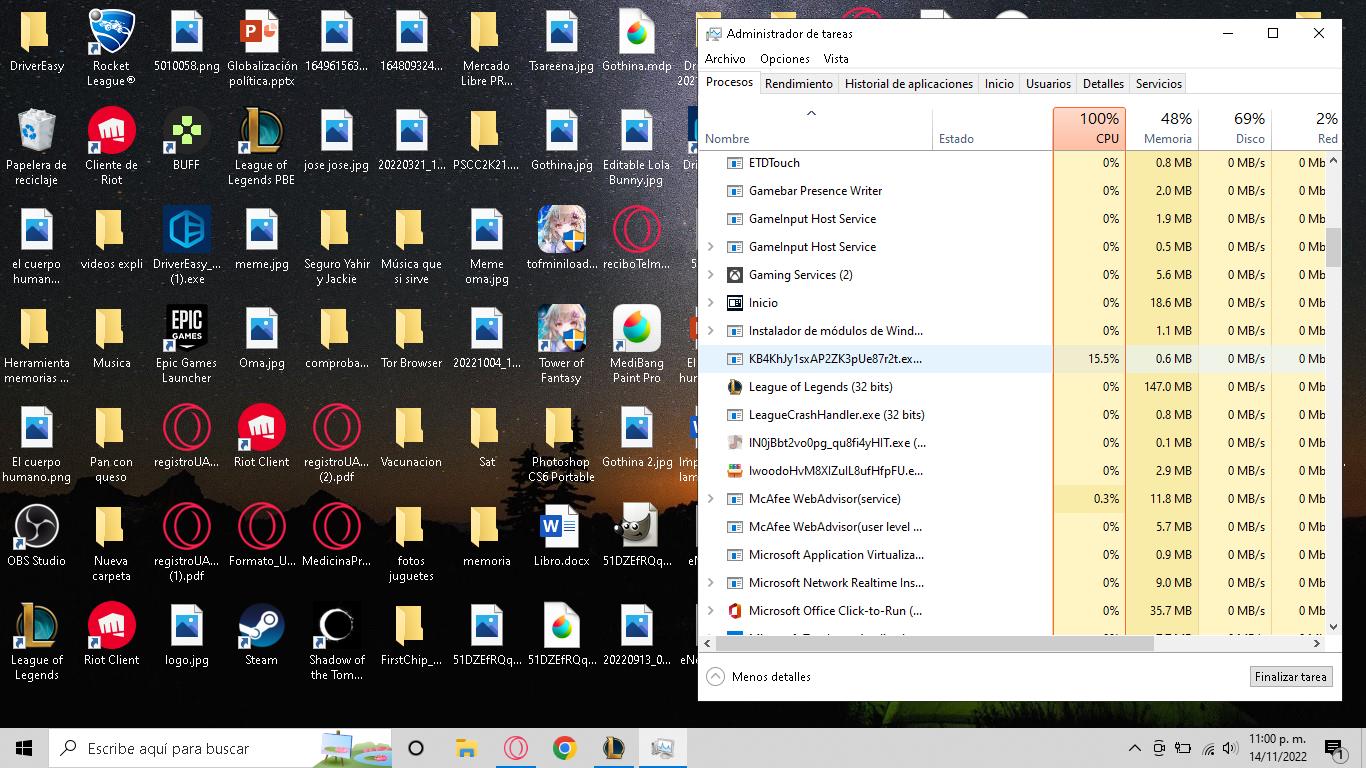This screenshot has height=768, width=1366.
Task: Open File Explorer from the taskbar
Action: point(466,748)
